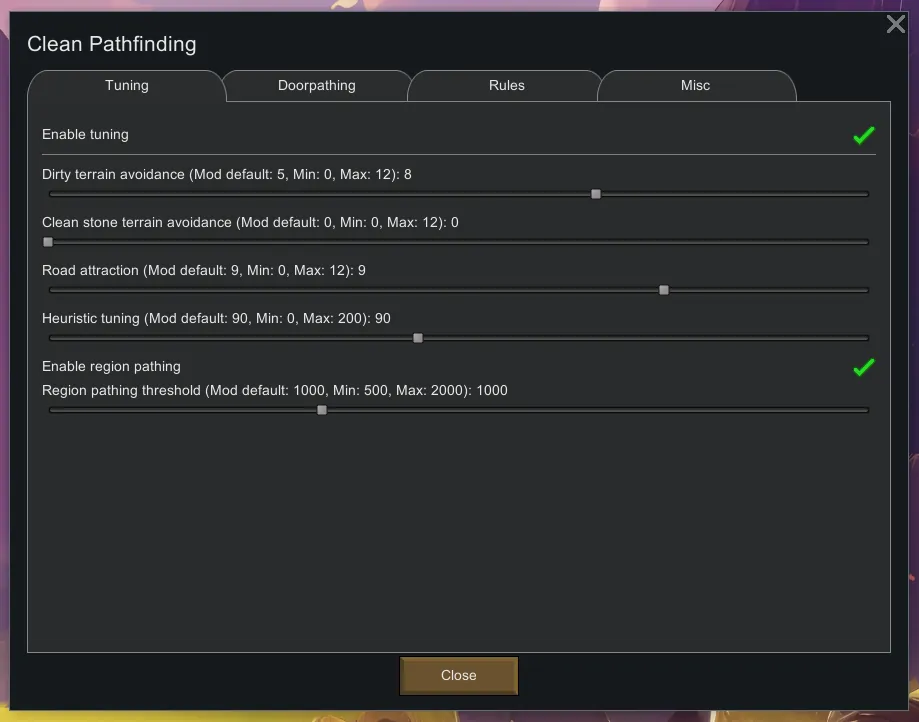Viewport: 919px width, 722px height.
Task: Set Dirty terrain avoidance to max on track
Action: [866, 194]
